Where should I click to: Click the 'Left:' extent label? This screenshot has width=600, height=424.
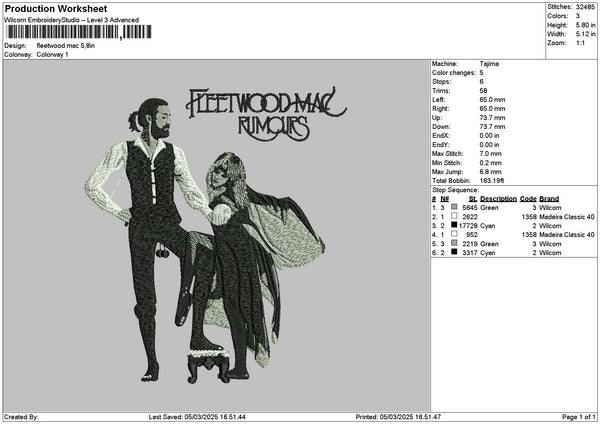click(x=439, y=100)
